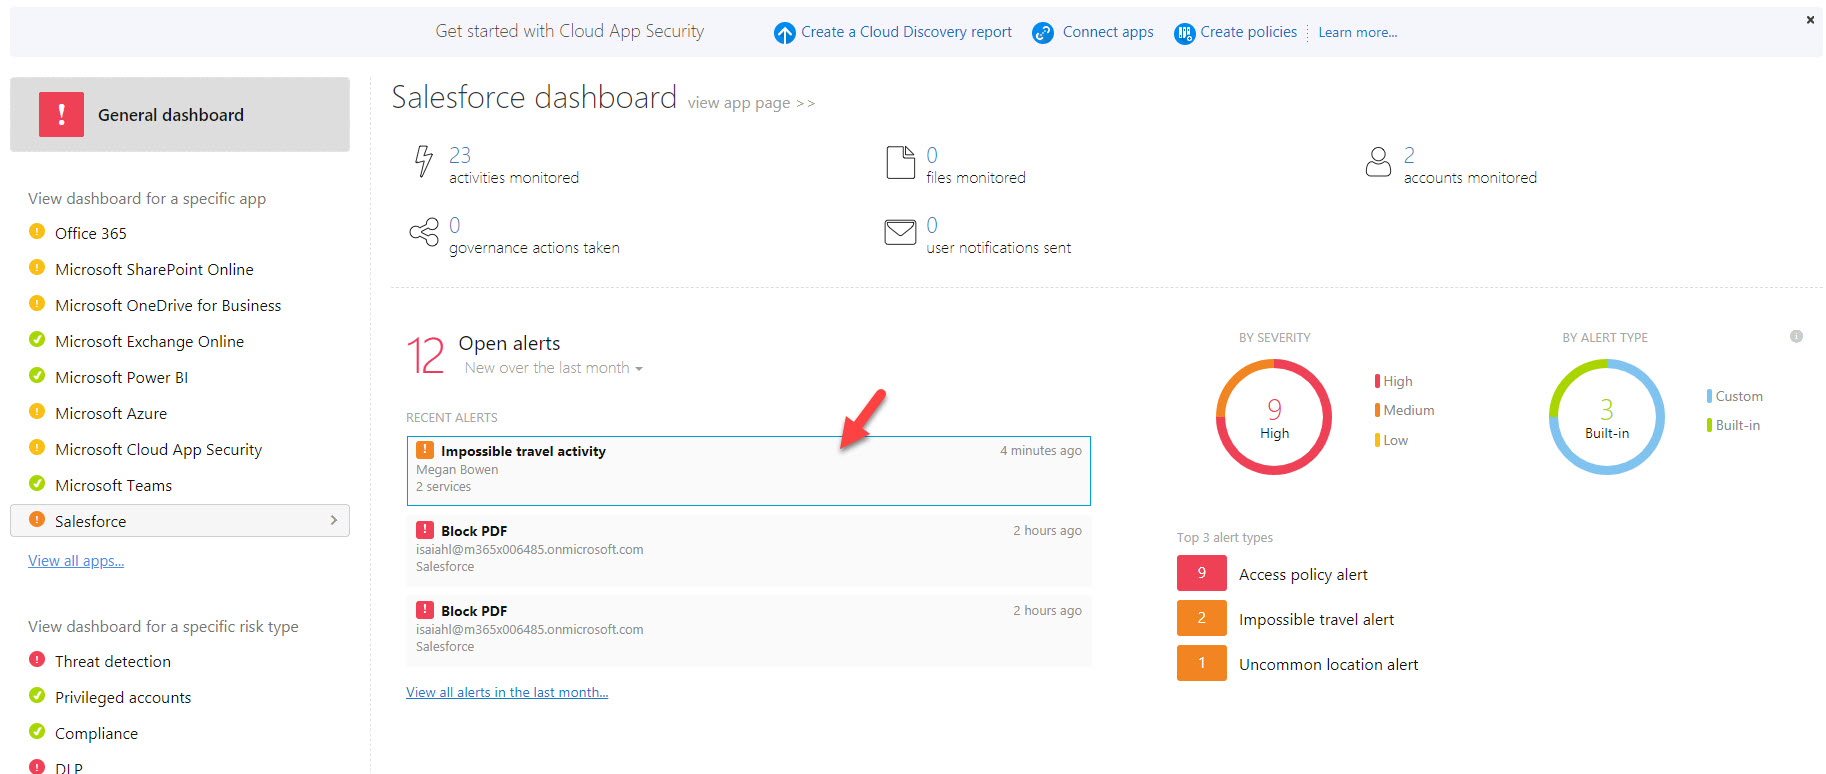
Task: Select Compliance risk type
Action: pos(96,733)
